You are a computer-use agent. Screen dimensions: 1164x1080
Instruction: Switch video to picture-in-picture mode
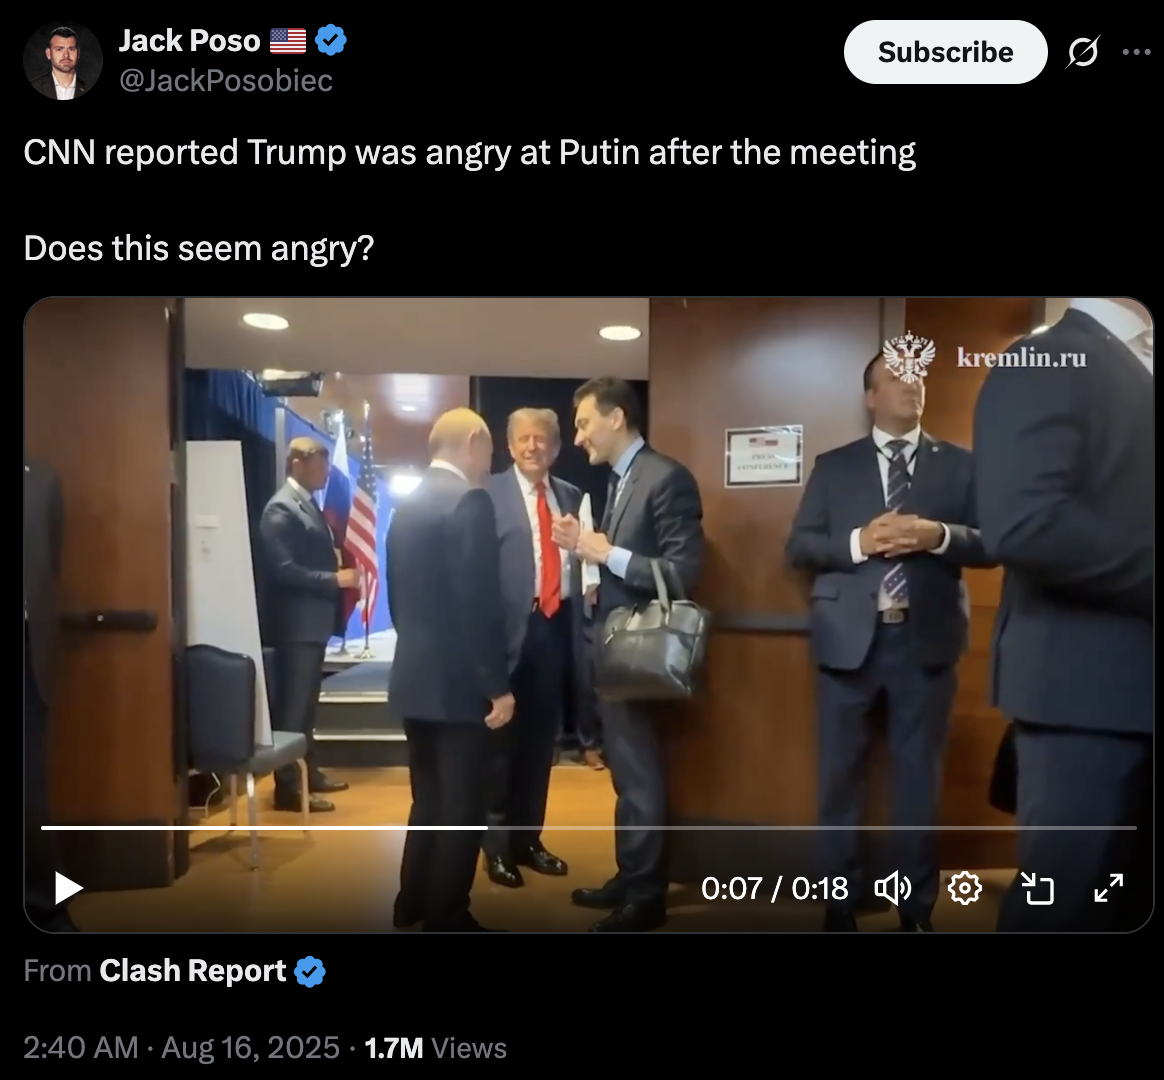click(x=1037, y=888)
